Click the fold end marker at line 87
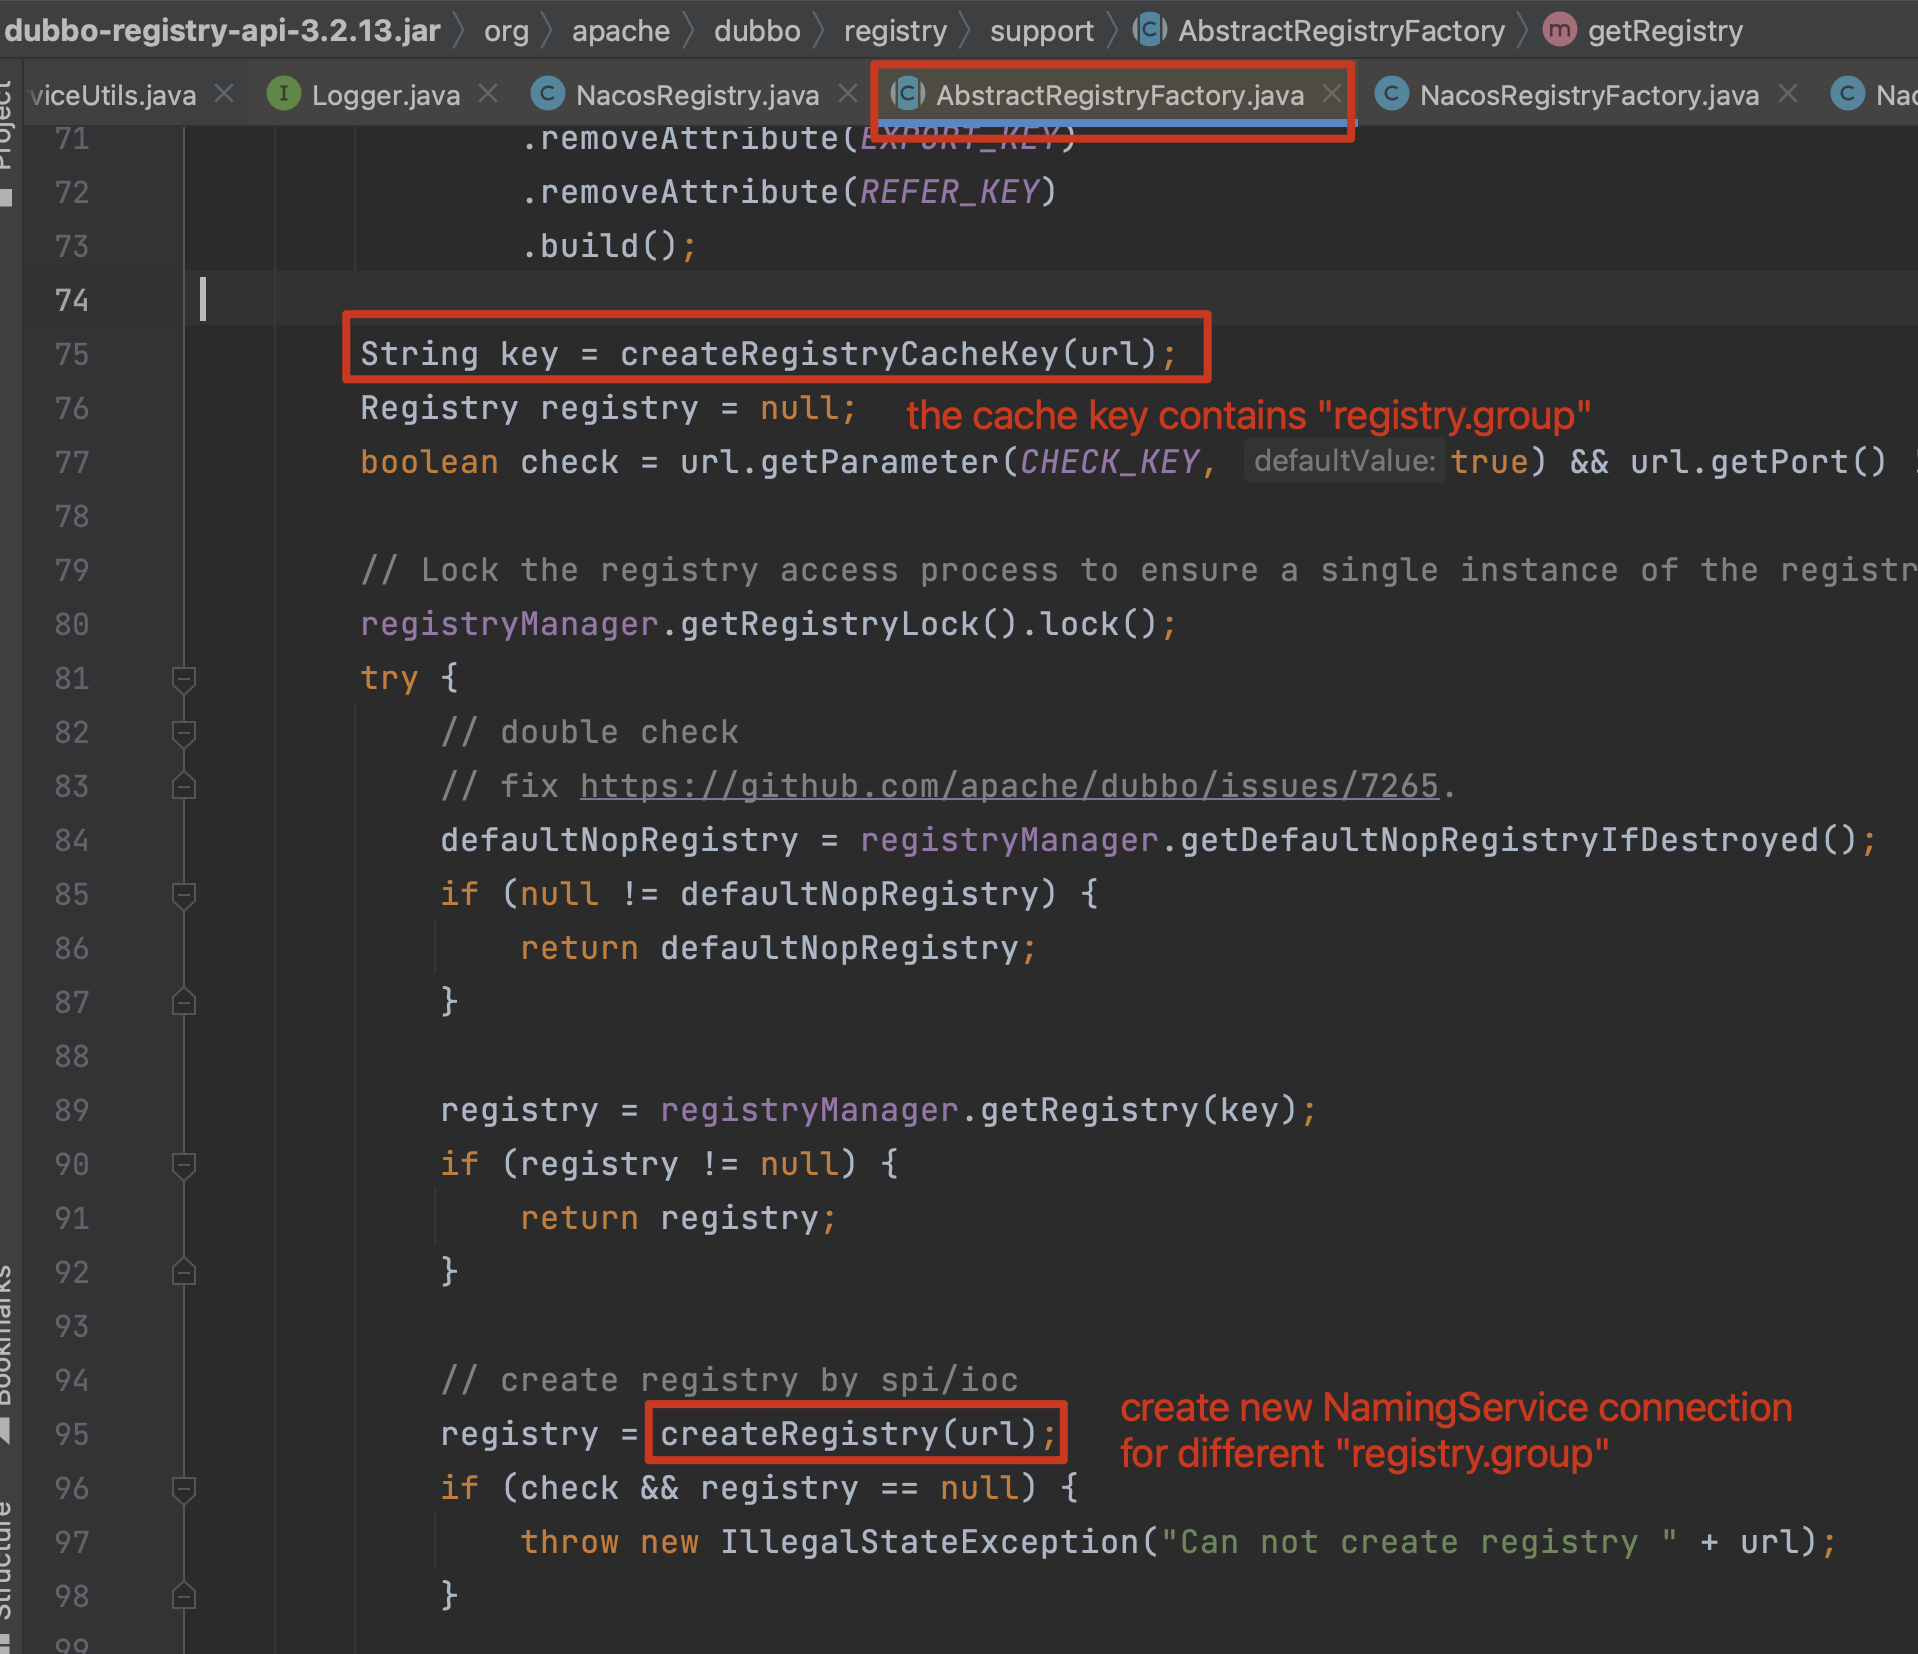Viewport: 1918px width, 1654px height. [184, 1002]
